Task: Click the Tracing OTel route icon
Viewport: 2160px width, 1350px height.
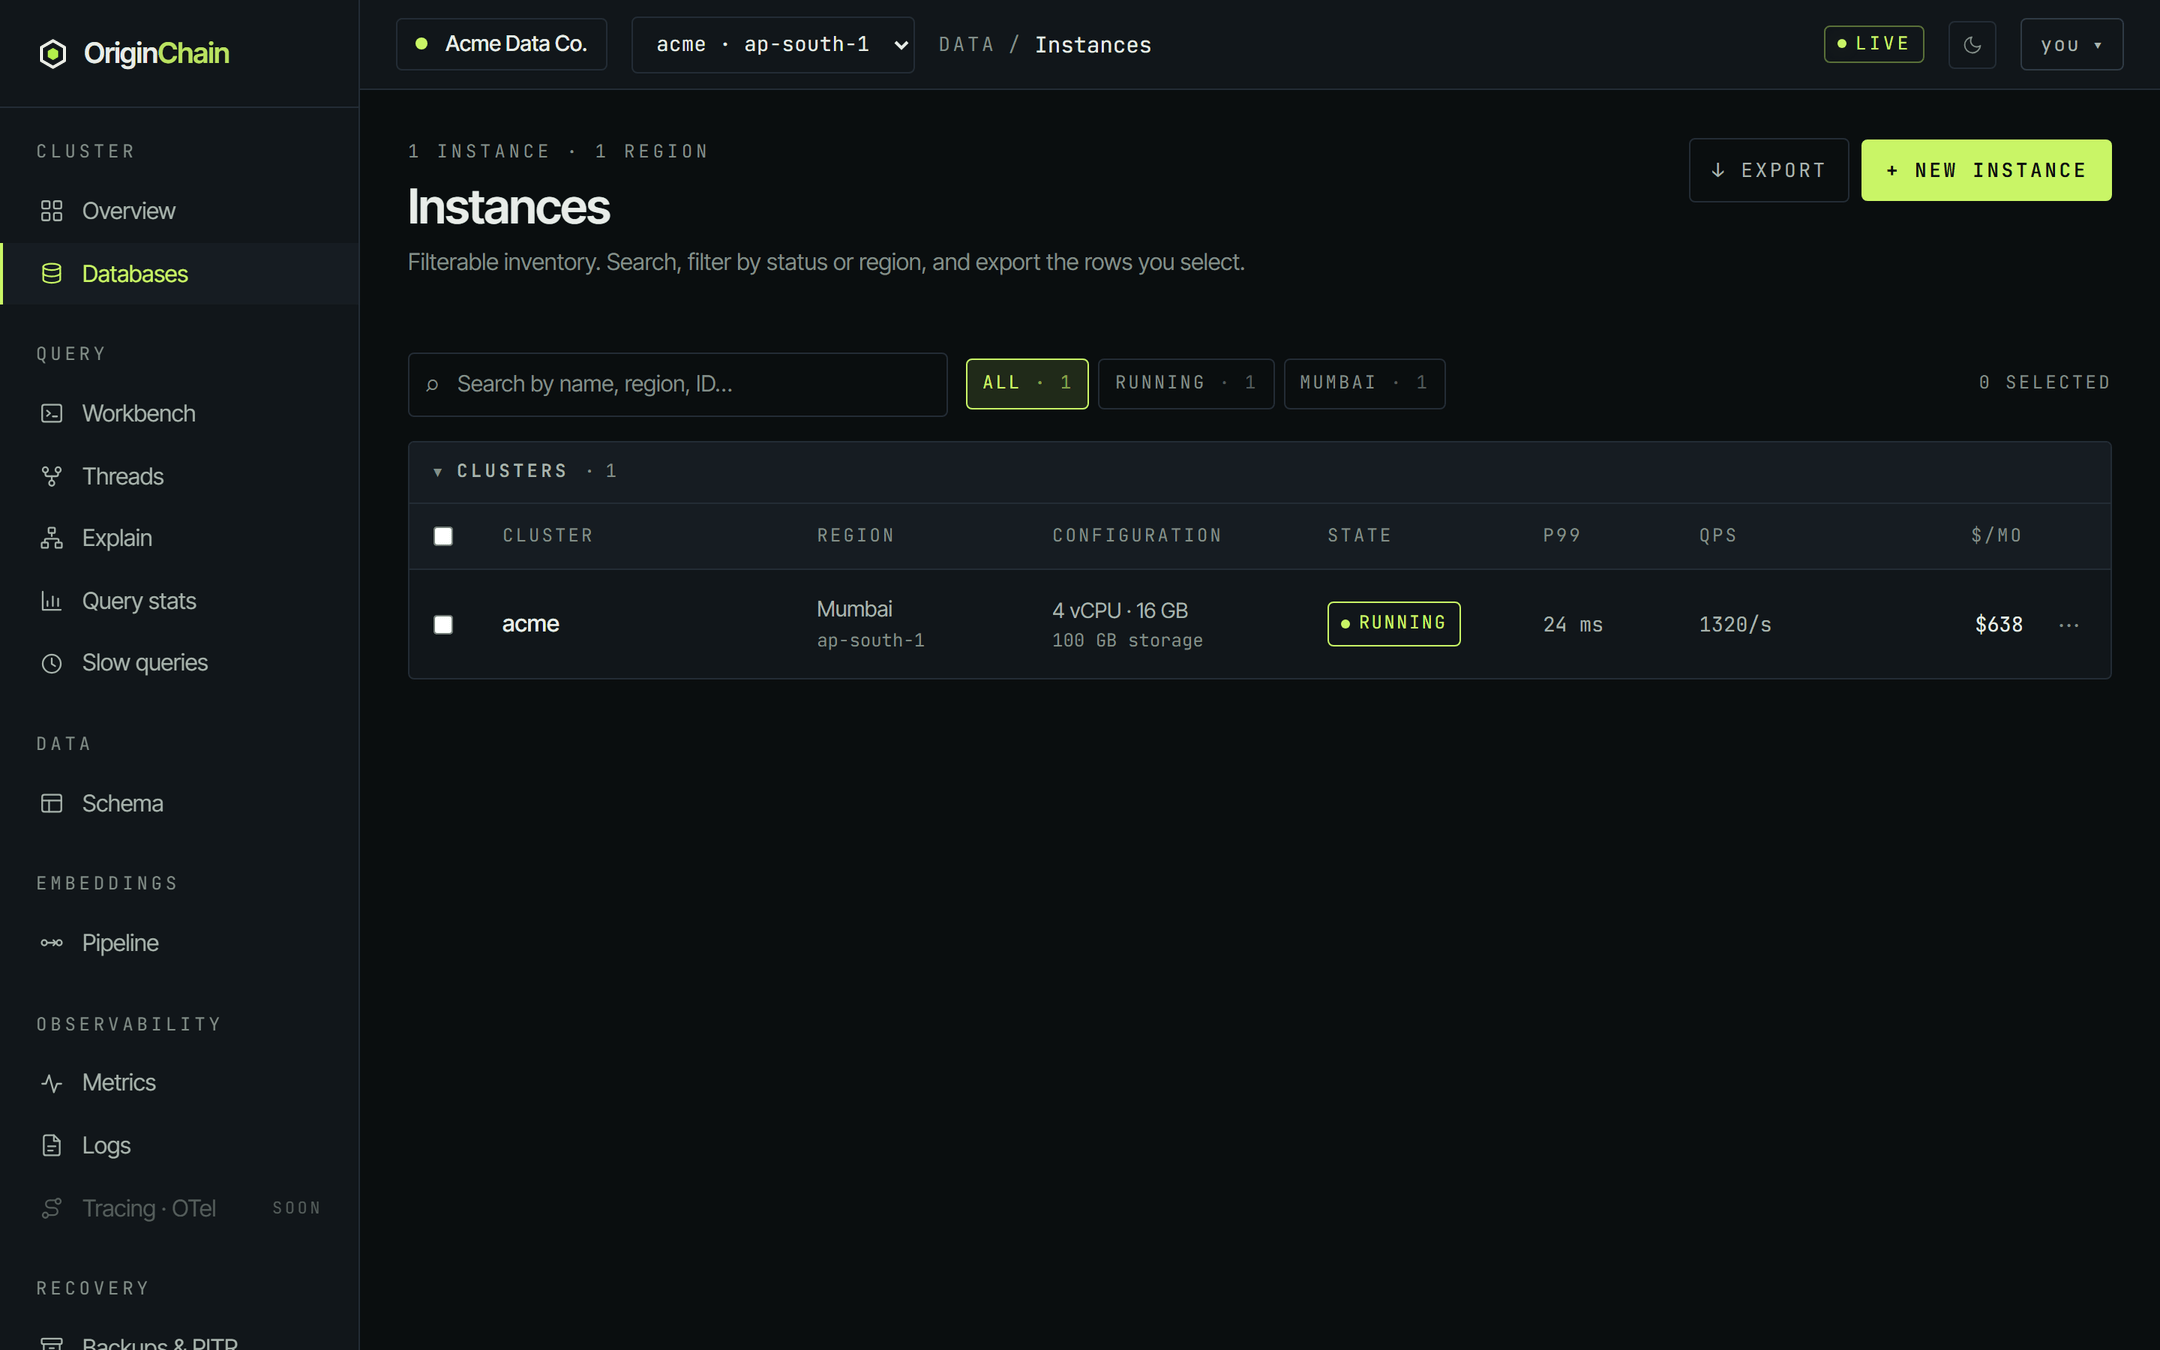Action: click(52, 1208)
